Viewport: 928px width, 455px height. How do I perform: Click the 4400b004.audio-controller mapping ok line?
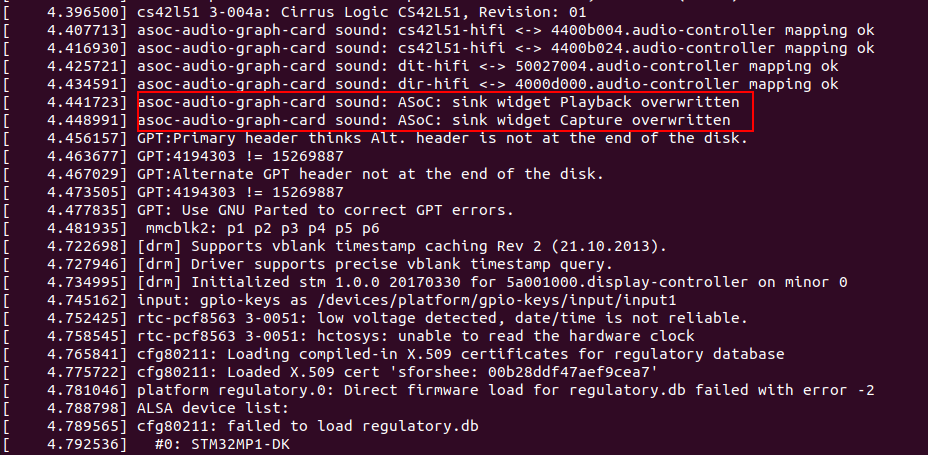(x=505, y=30)
